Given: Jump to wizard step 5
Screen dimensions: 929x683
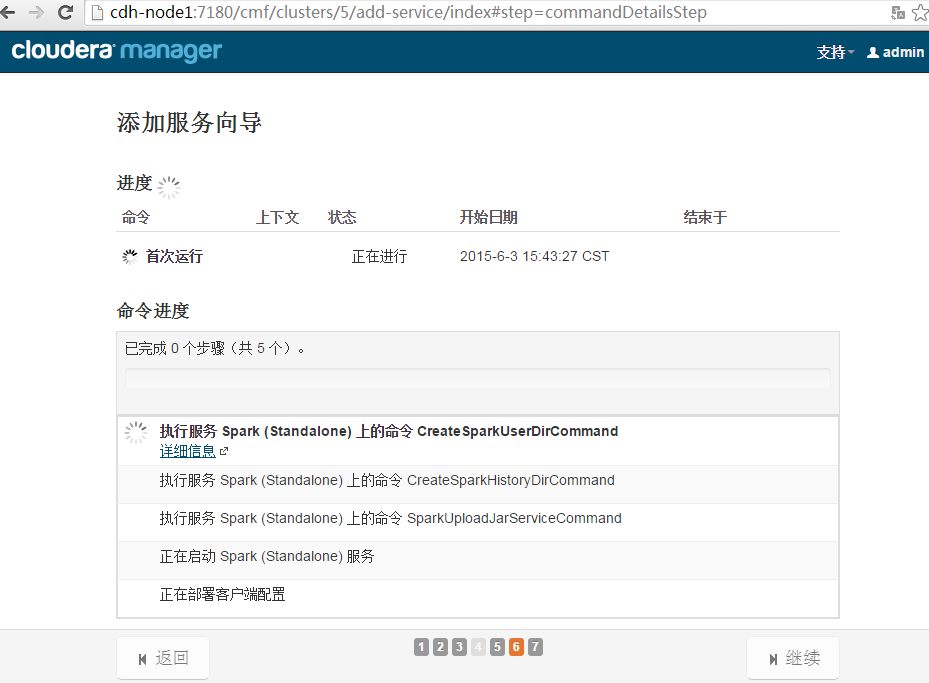Looking at the screenshot, I should click(498, 647).
